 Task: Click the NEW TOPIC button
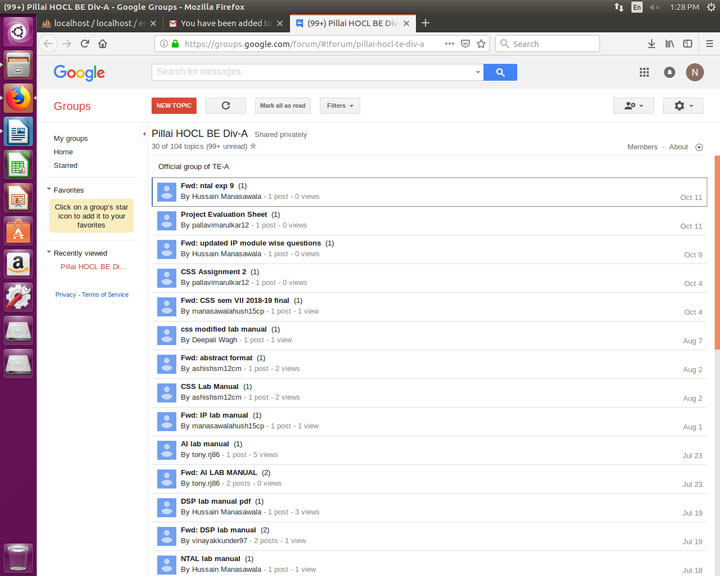174,105
